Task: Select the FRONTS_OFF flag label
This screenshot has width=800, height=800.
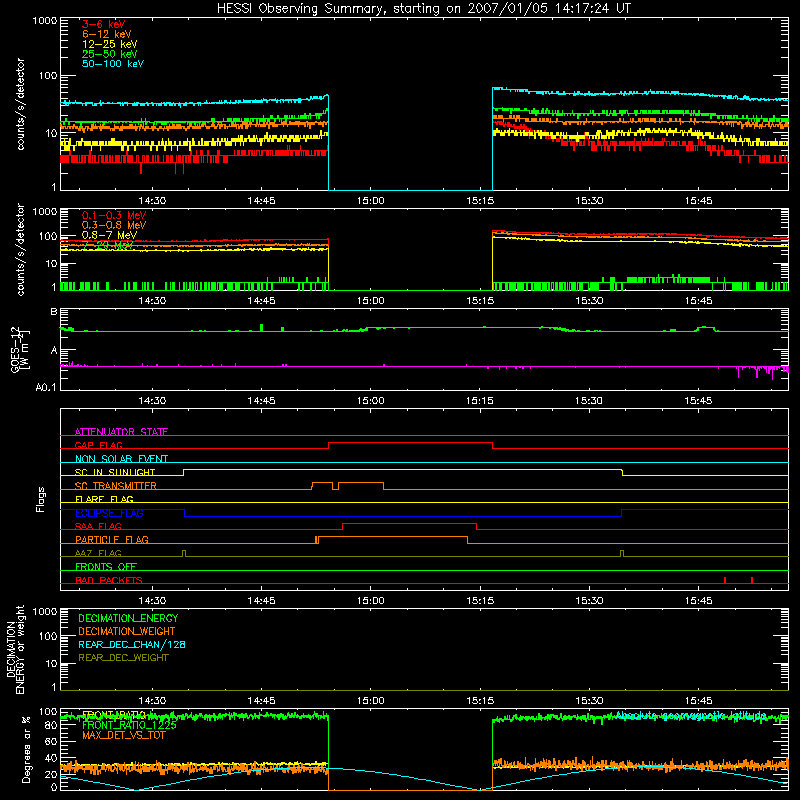Action: [x=106, y=566]
